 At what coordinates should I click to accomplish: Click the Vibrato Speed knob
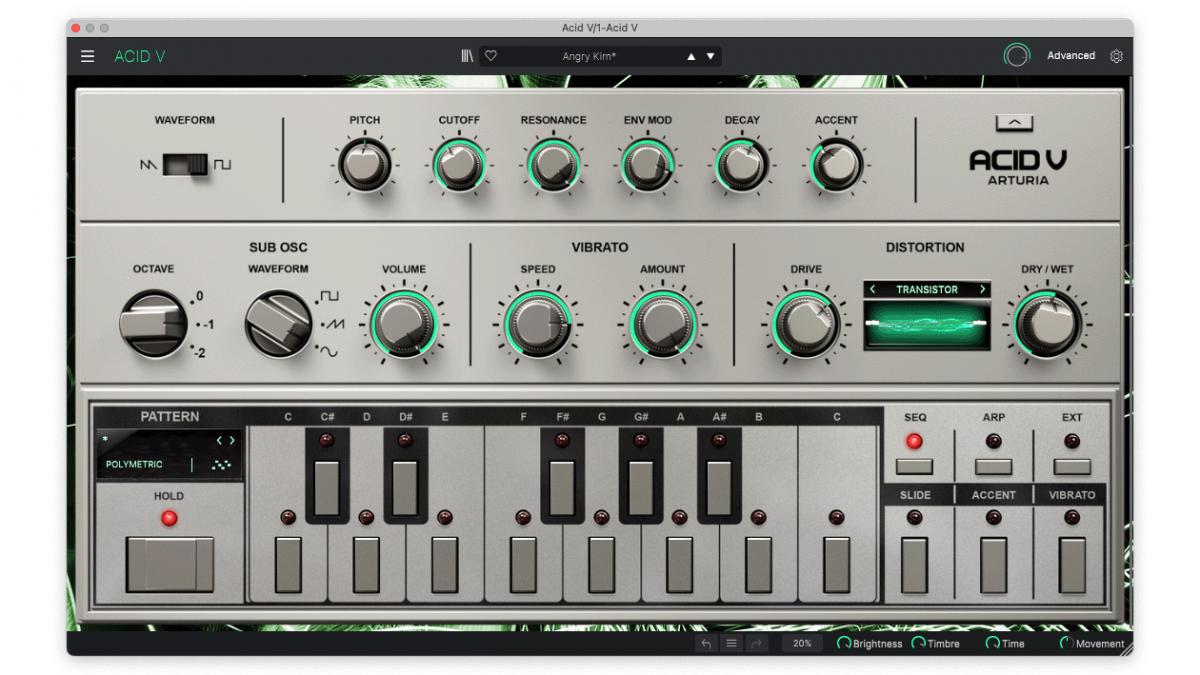(x=537, y=325)
